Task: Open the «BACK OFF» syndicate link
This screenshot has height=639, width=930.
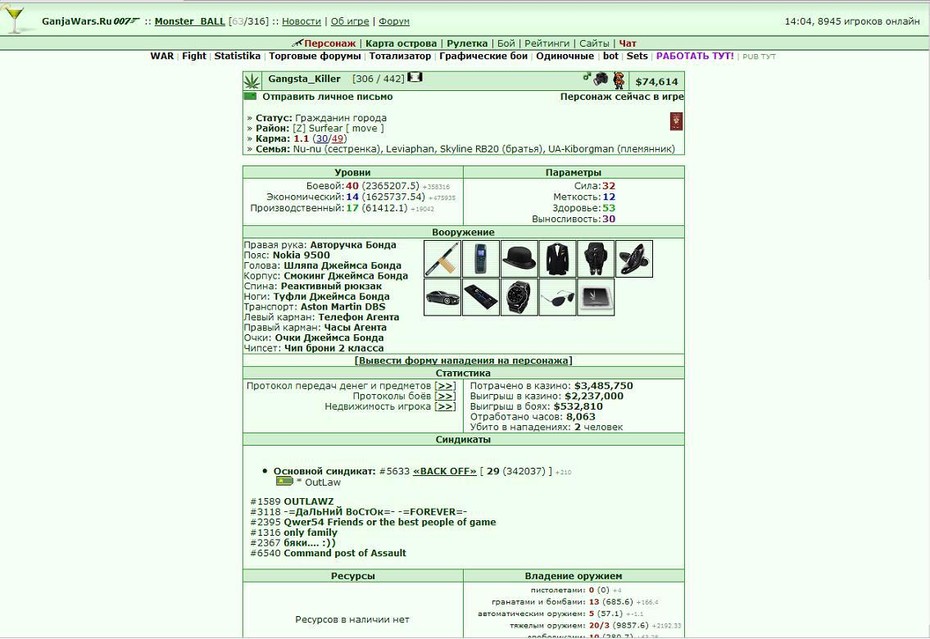Action: (444, 471)
